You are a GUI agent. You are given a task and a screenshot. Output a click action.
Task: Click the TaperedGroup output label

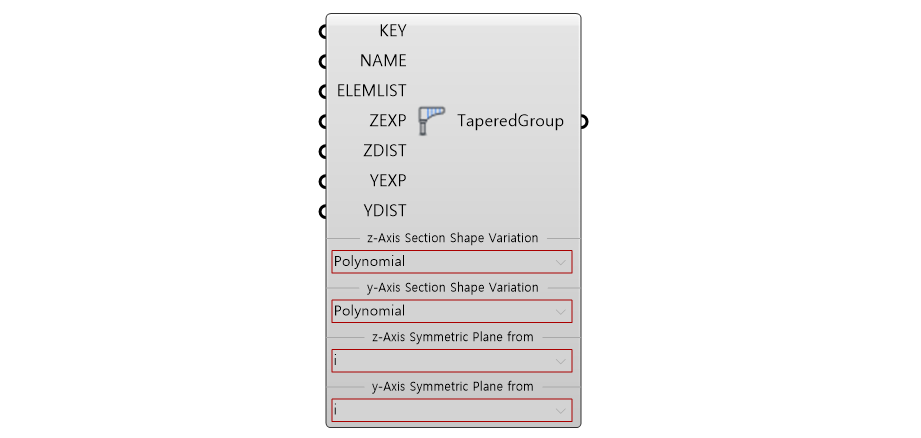tap(510, 121)
